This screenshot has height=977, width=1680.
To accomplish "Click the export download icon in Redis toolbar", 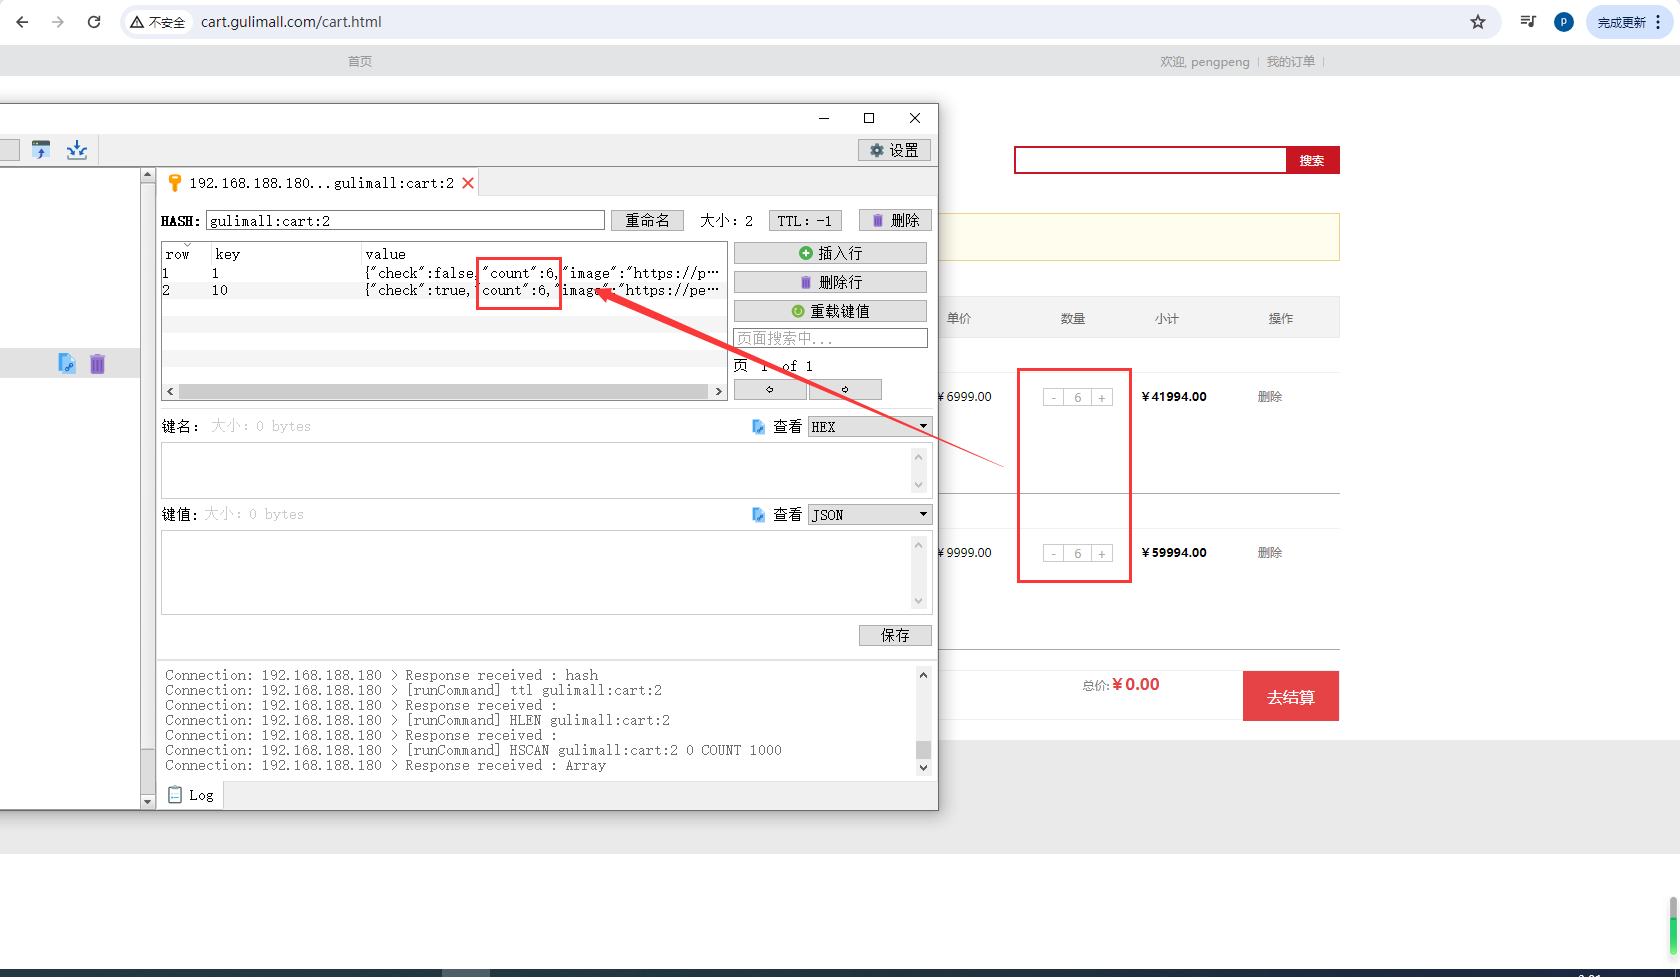I will pyautogui.click(x=77, y=150).
